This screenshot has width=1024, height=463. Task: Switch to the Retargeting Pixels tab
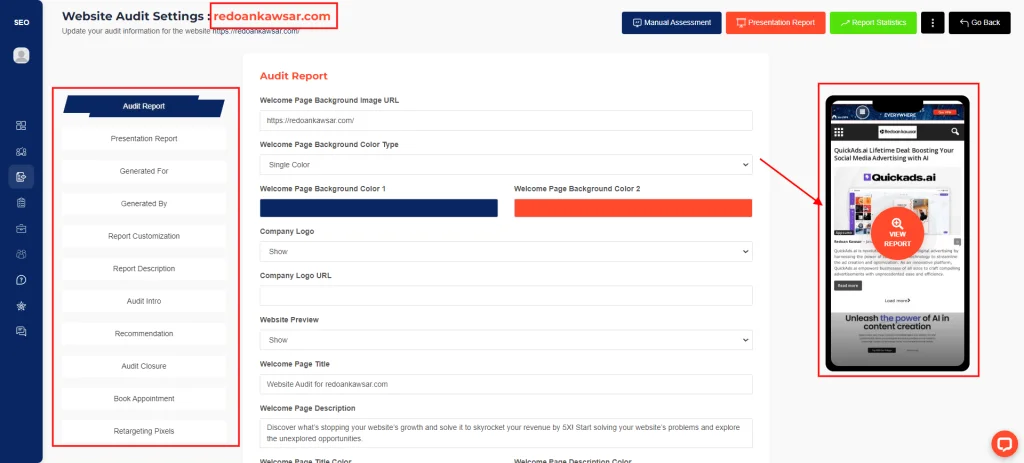pyautogui.click(x=144, y=431)
